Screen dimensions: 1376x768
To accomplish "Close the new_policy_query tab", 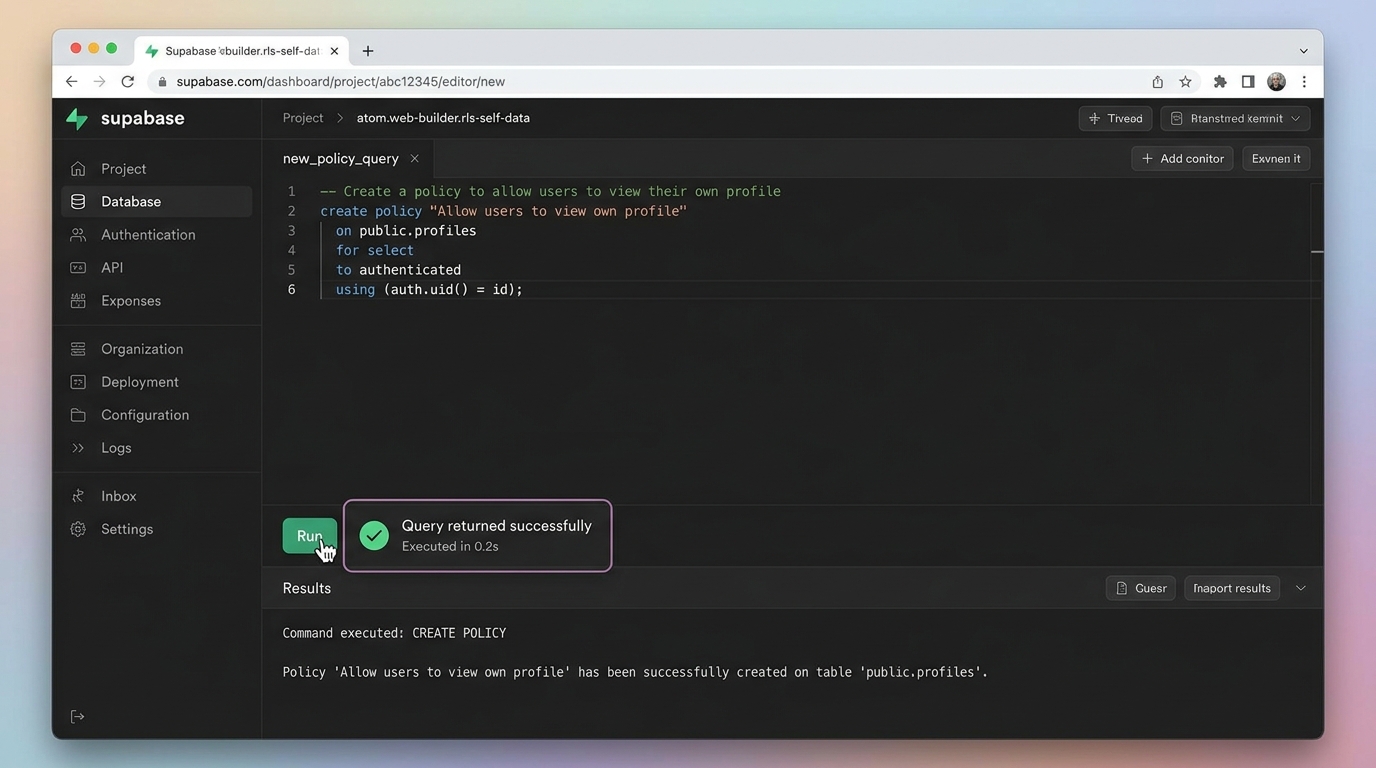I will point(414,159).
